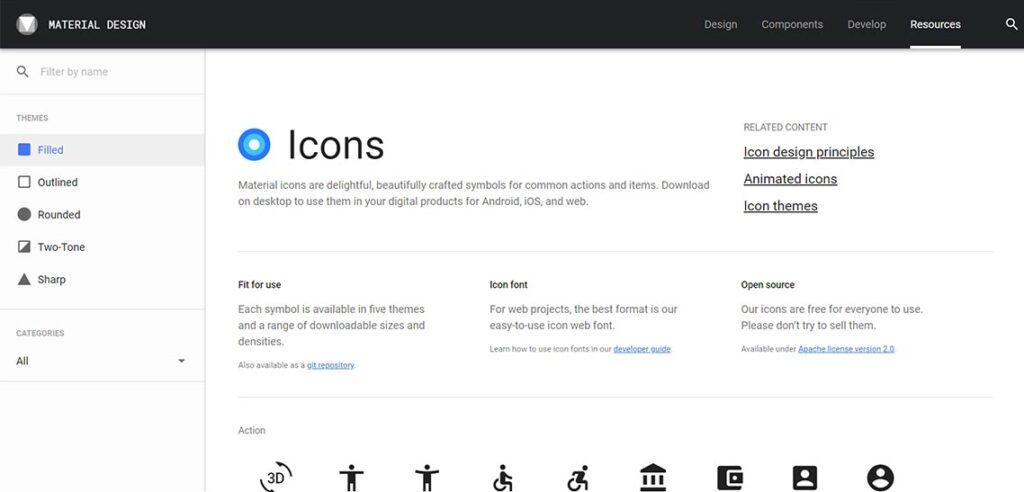
Task: Select the 3D rotation icon
Action: coord(276,478)
